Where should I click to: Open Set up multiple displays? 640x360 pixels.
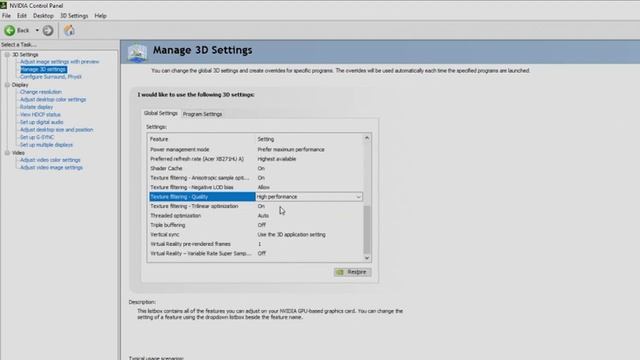46,145
